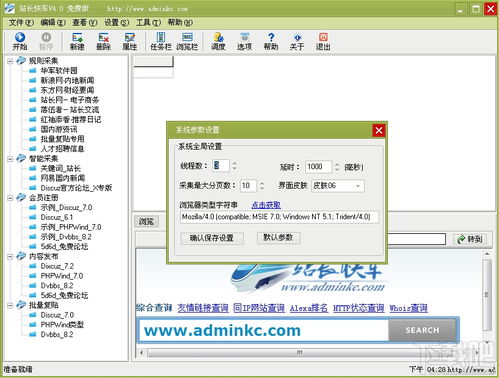The width and height of the screenshot is (499, 378).
Task: Open the 友情链接查询 link
Action: click(x=203, y=308)
